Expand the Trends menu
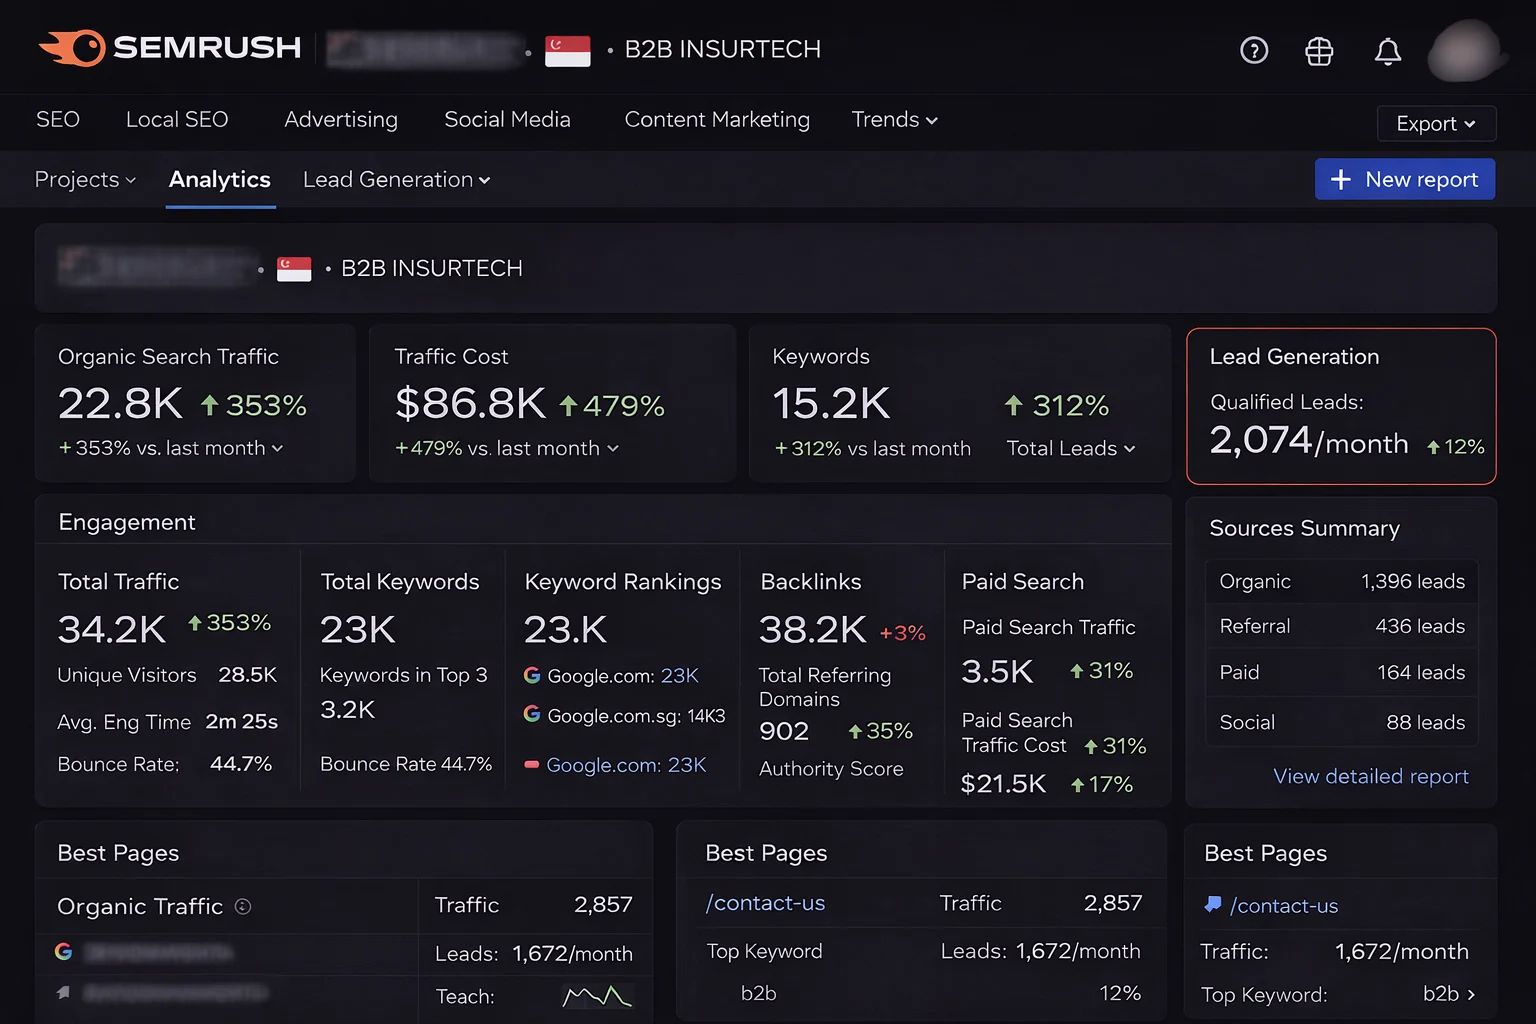1536x1024 pixels. pyautogui.click(x=894, y=120)
